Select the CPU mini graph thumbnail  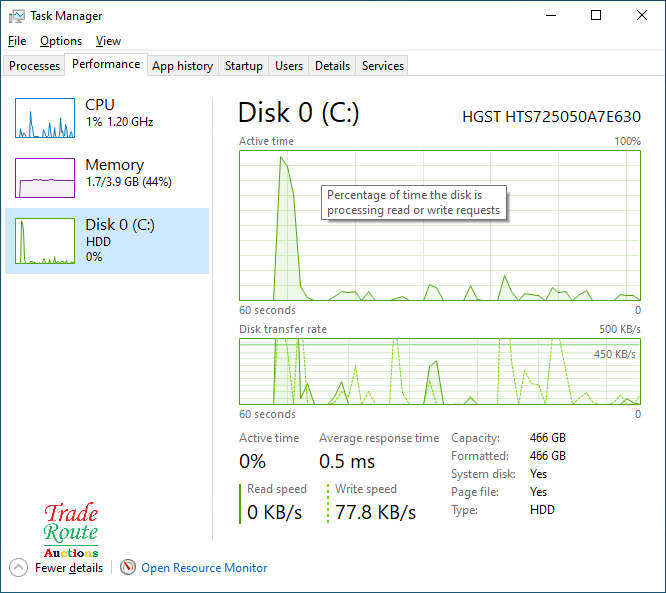(45, 118)
